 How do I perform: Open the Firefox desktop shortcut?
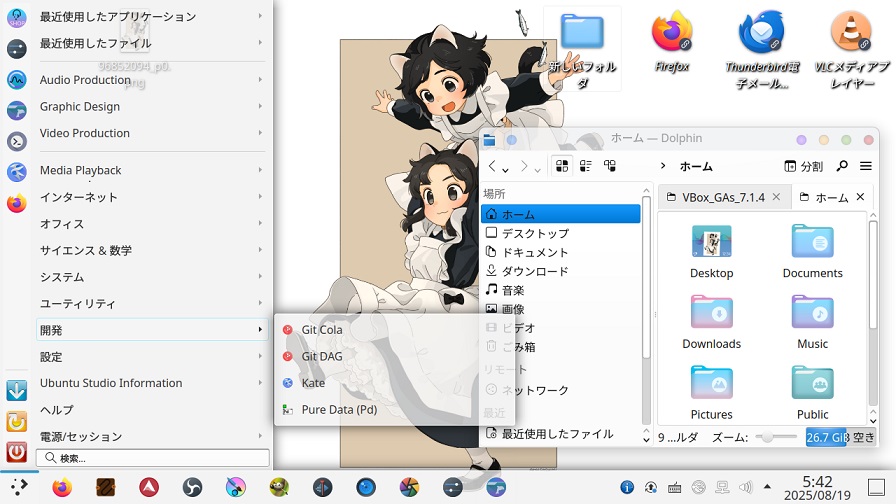(x=672, y=43)
